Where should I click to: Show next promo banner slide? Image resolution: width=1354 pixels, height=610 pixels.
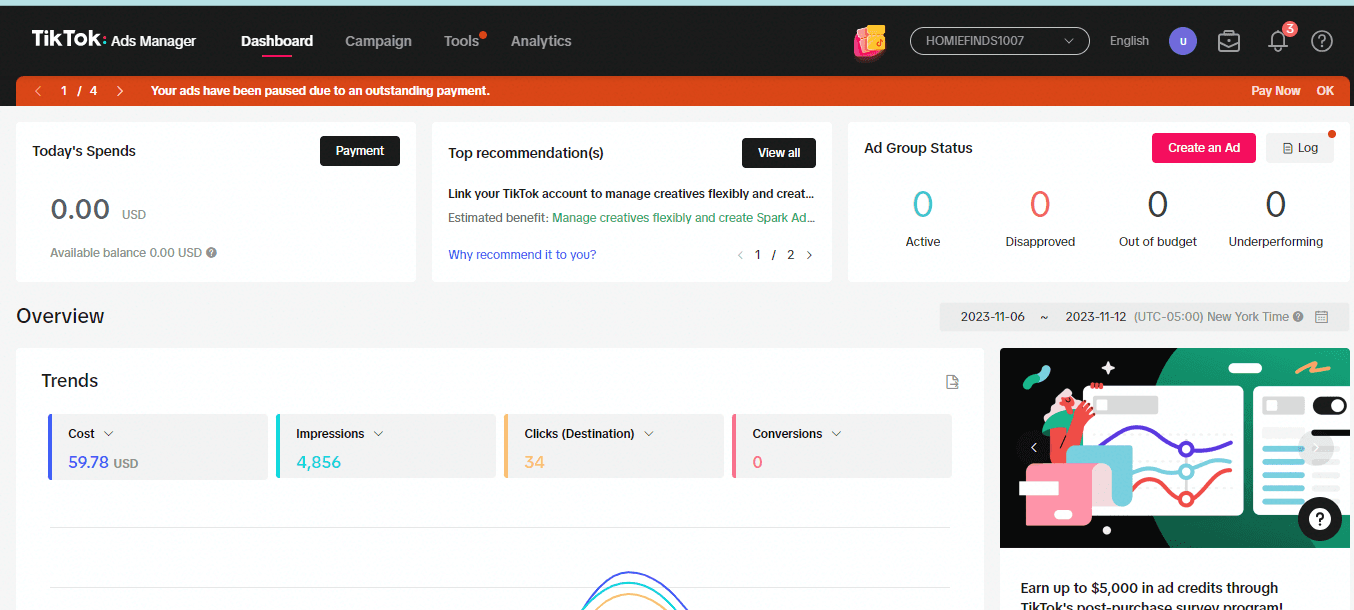point(1314,447)
